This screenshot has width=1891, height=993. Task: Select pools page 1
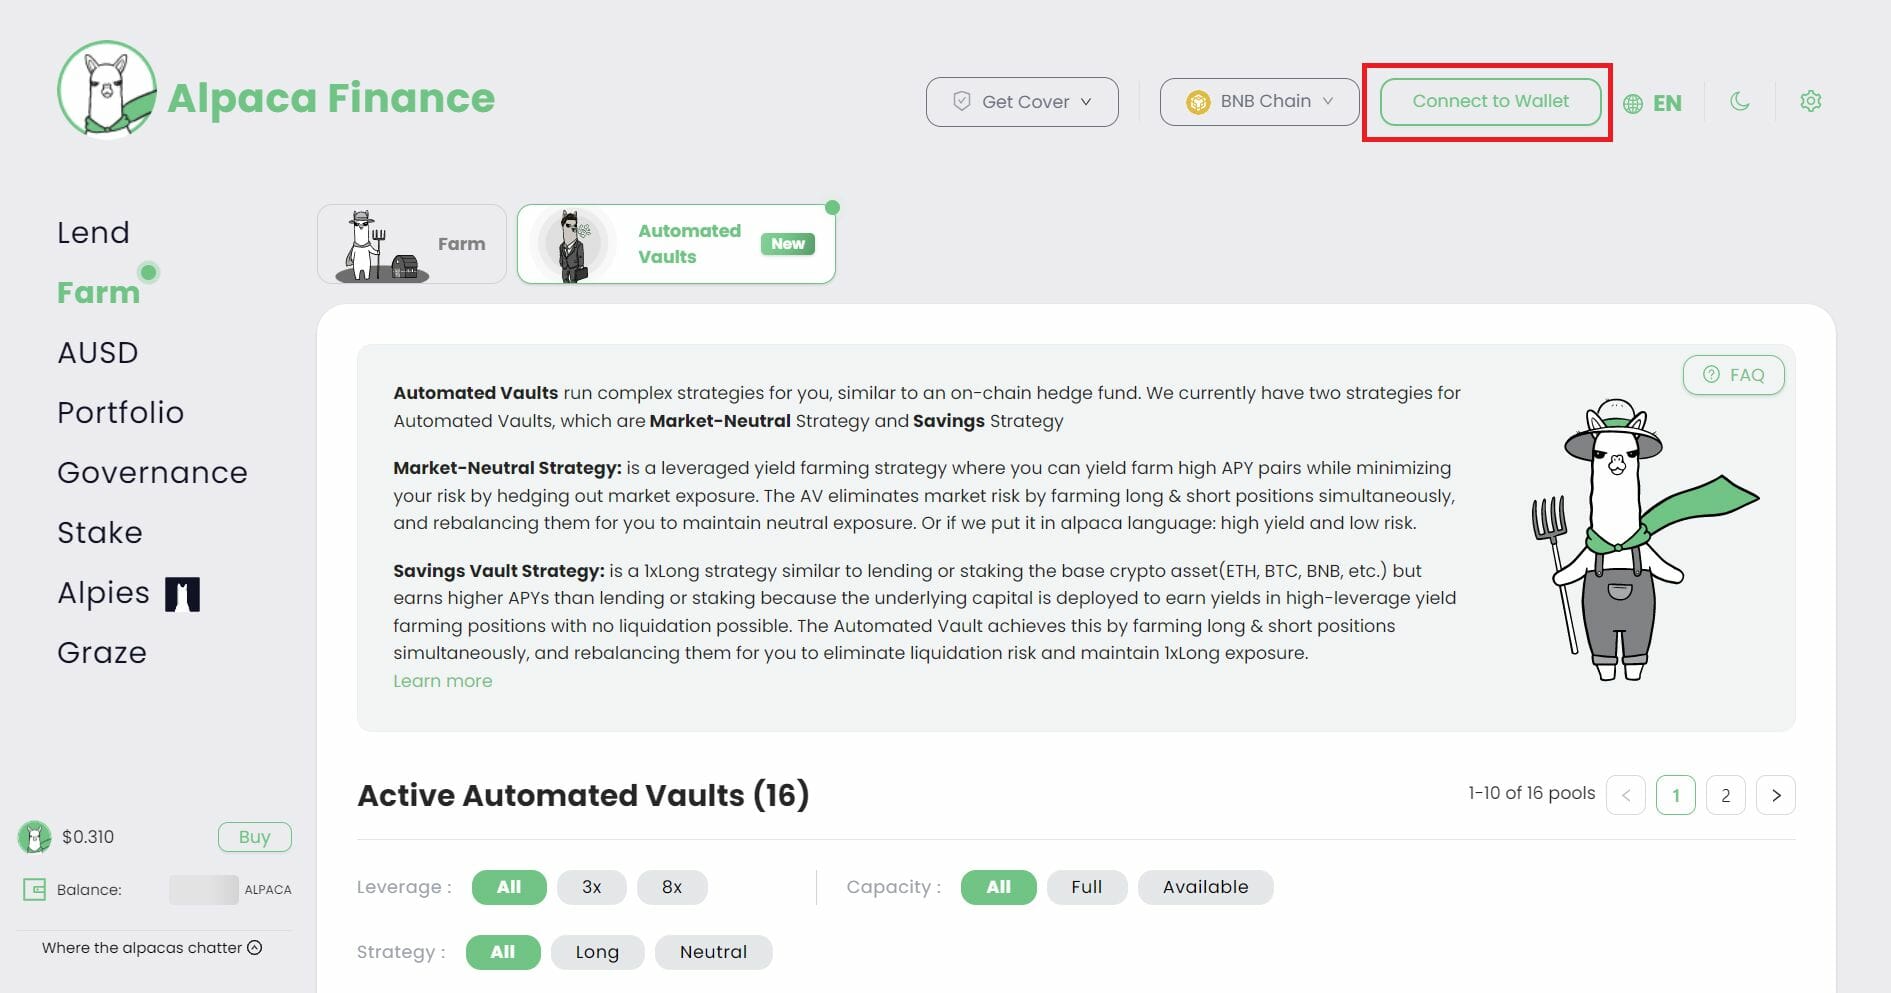1676,795
